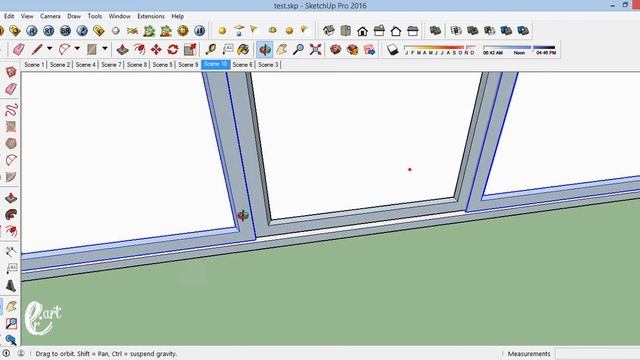Switch to Scene 4 tab
640x360 pixels.
pyautogui.click(x=86, y=64)
